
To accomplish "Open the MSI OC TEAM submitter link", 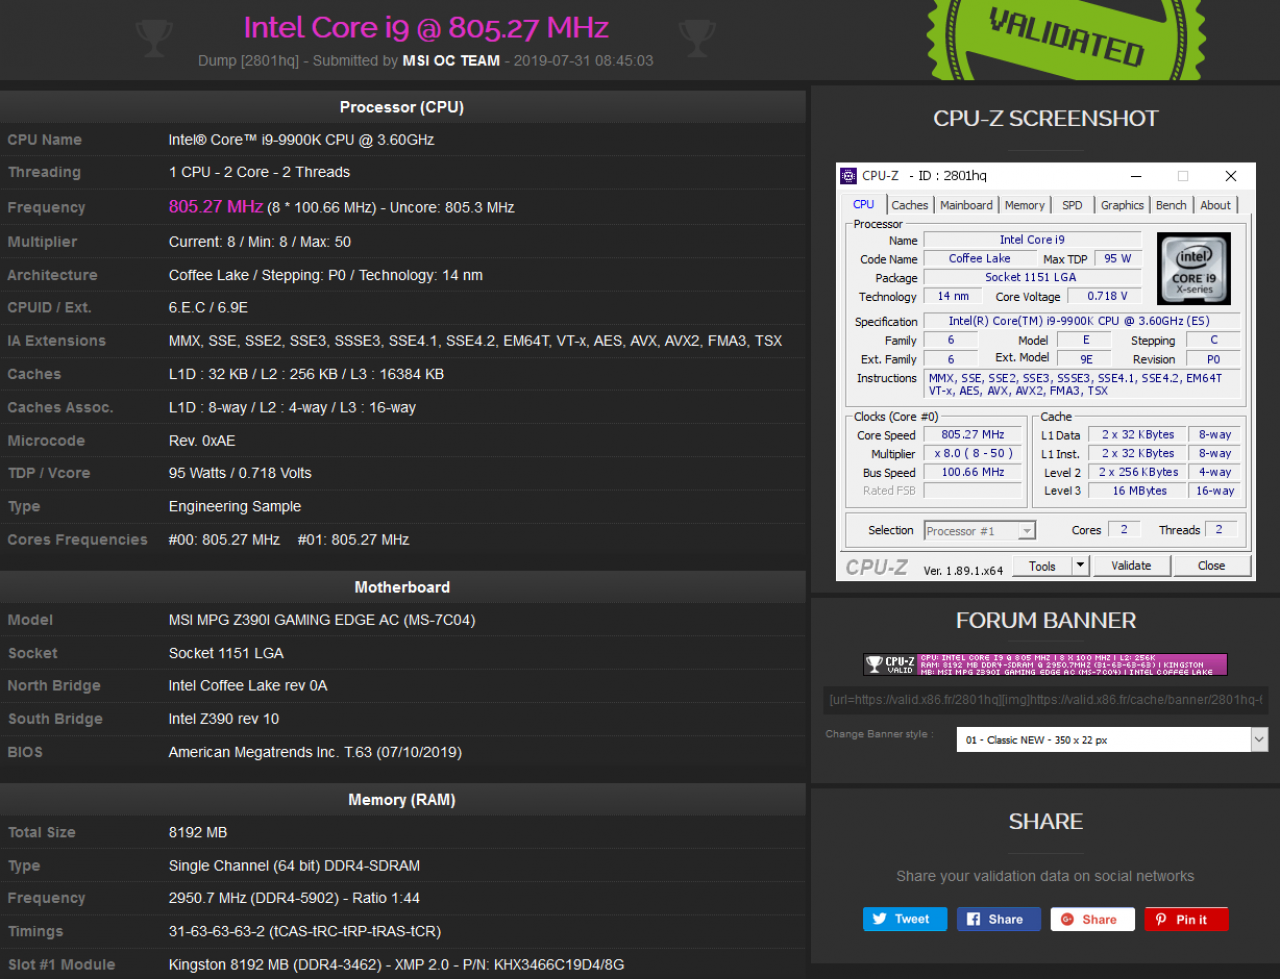I will point(451,61).
